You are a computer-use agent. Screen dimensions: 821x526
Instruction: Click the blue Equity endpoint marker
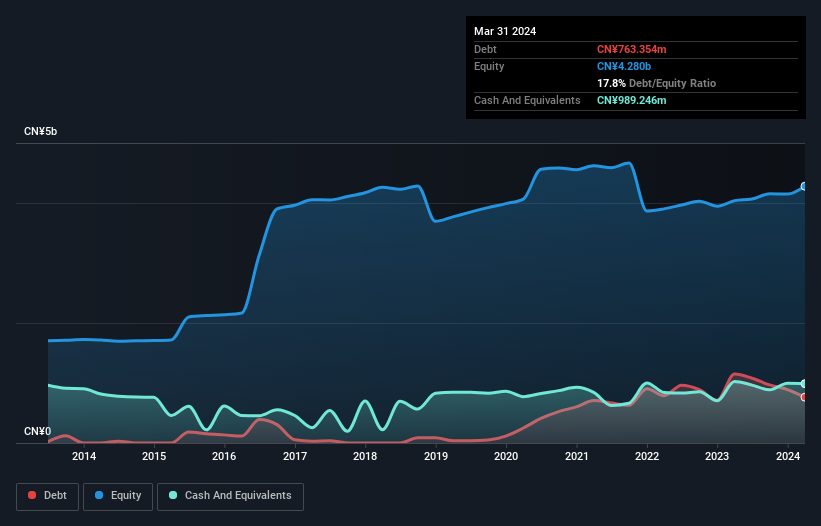point(803,187)
